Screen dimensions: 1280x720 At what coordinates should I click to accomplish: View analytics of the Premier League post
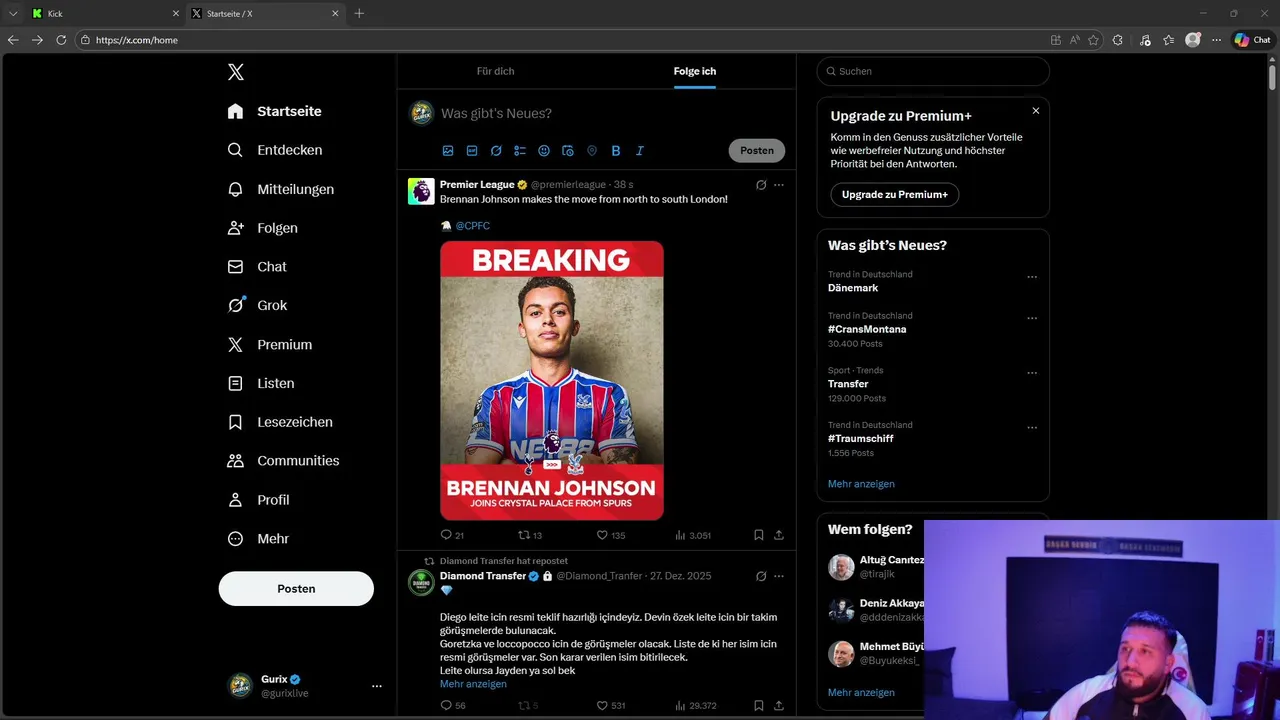coord(693,535)
